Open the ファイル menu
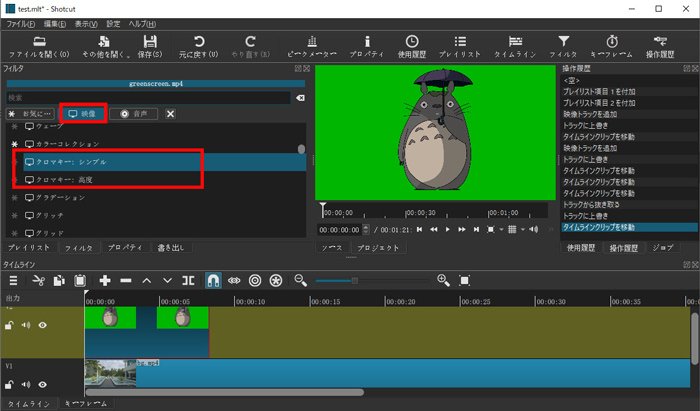The width and height of the screenshot is (700, 411). (20, 24)
